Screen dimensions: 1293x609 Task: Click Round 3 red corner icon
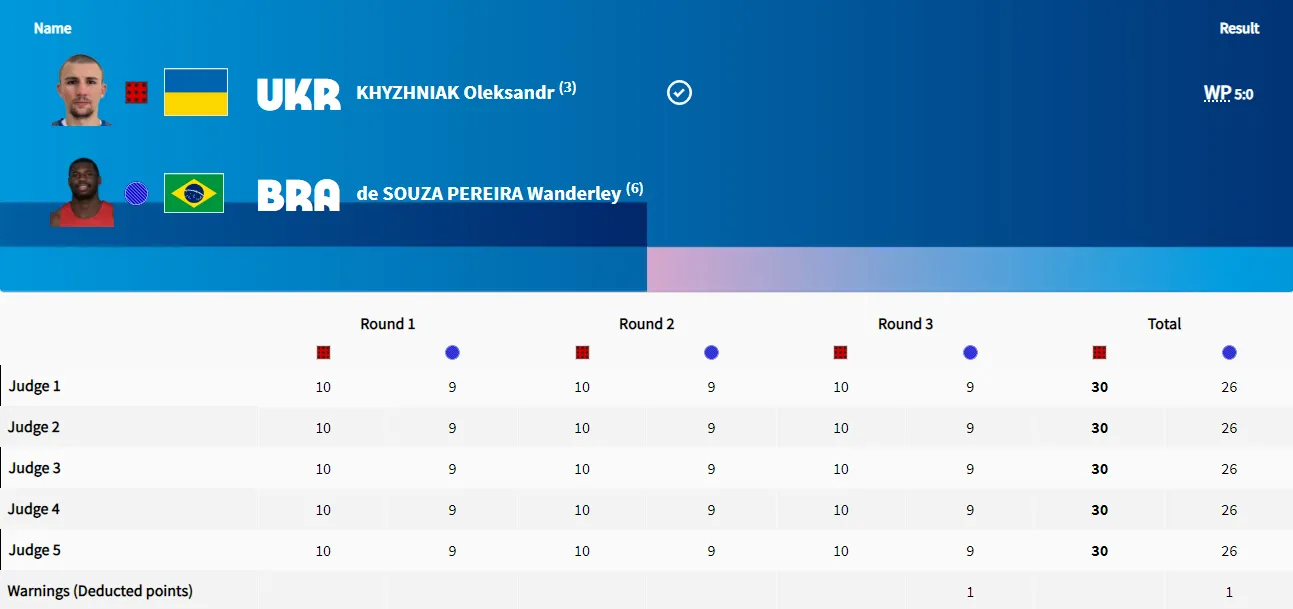pyautogui.click(x=841, y=352)
